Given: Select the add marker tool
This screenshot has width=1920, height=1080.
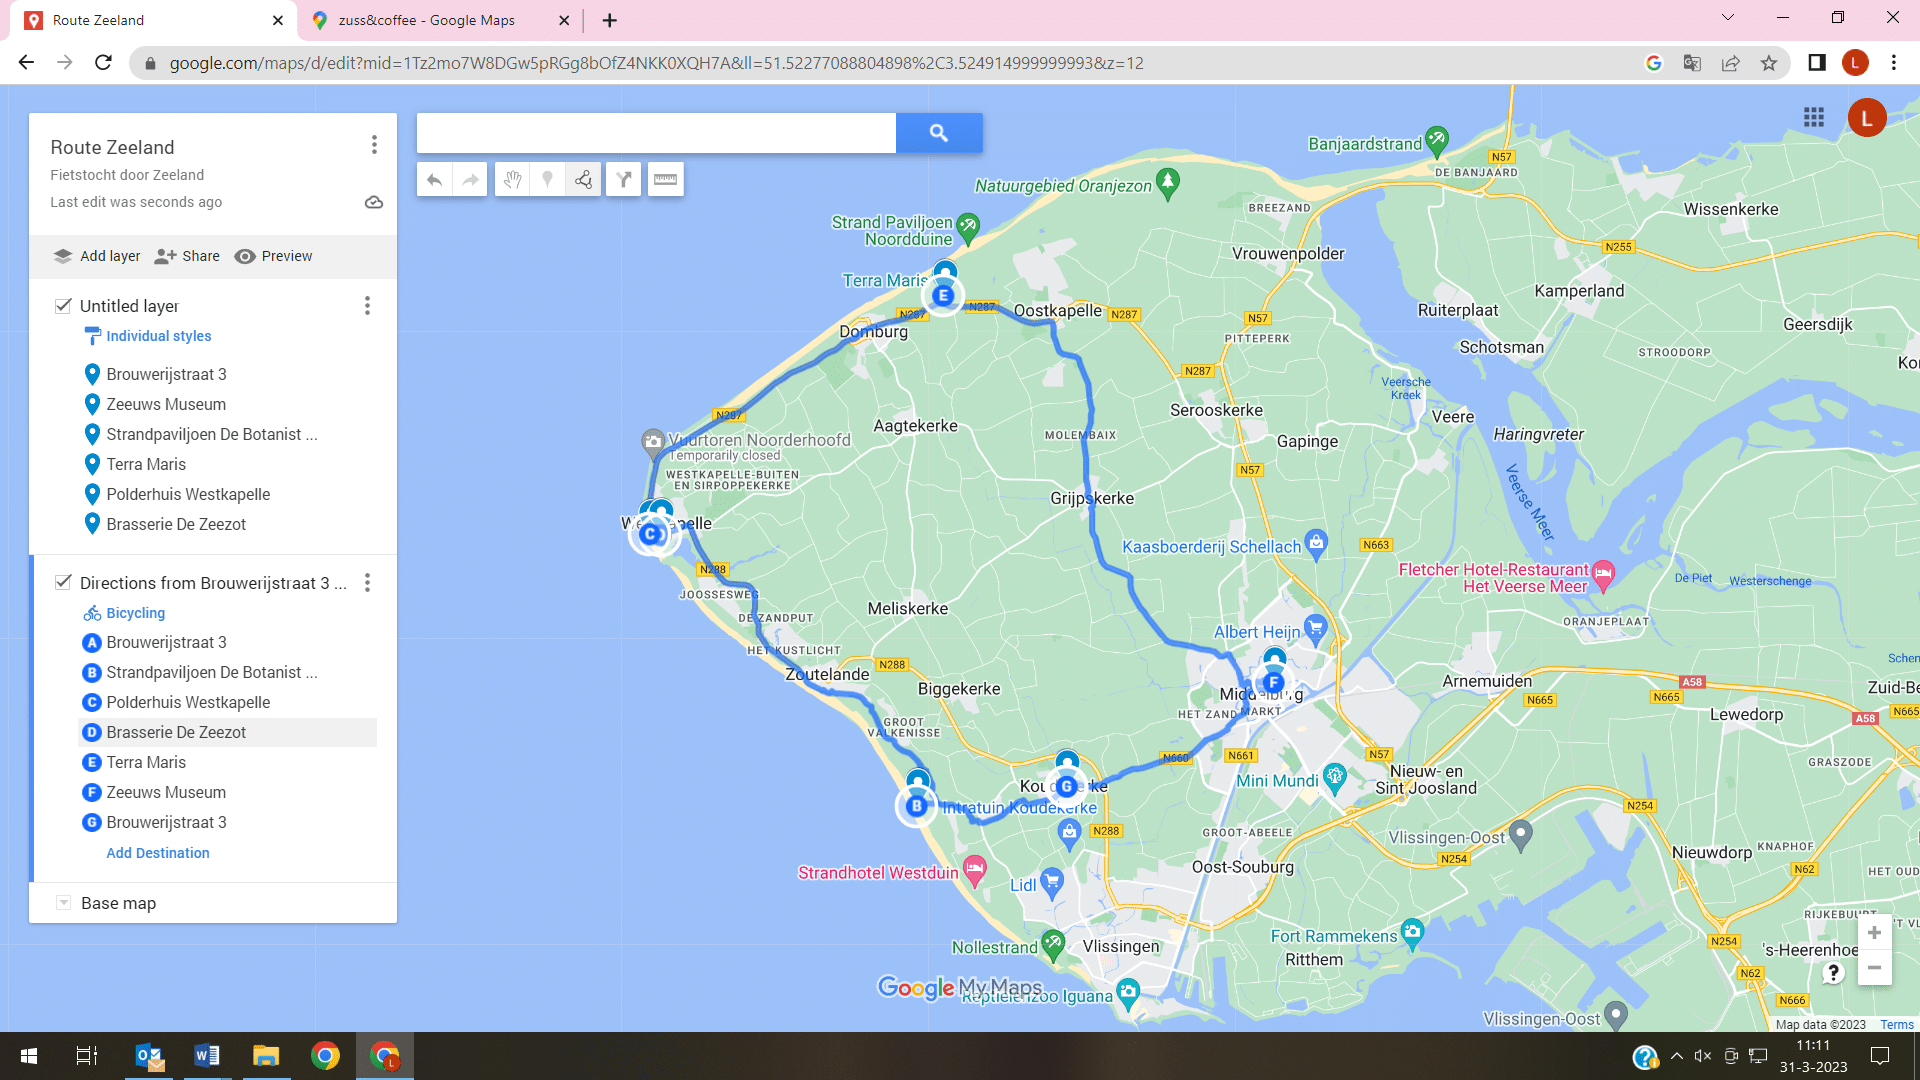Looking at the screenshot, I should pos(547,180).
